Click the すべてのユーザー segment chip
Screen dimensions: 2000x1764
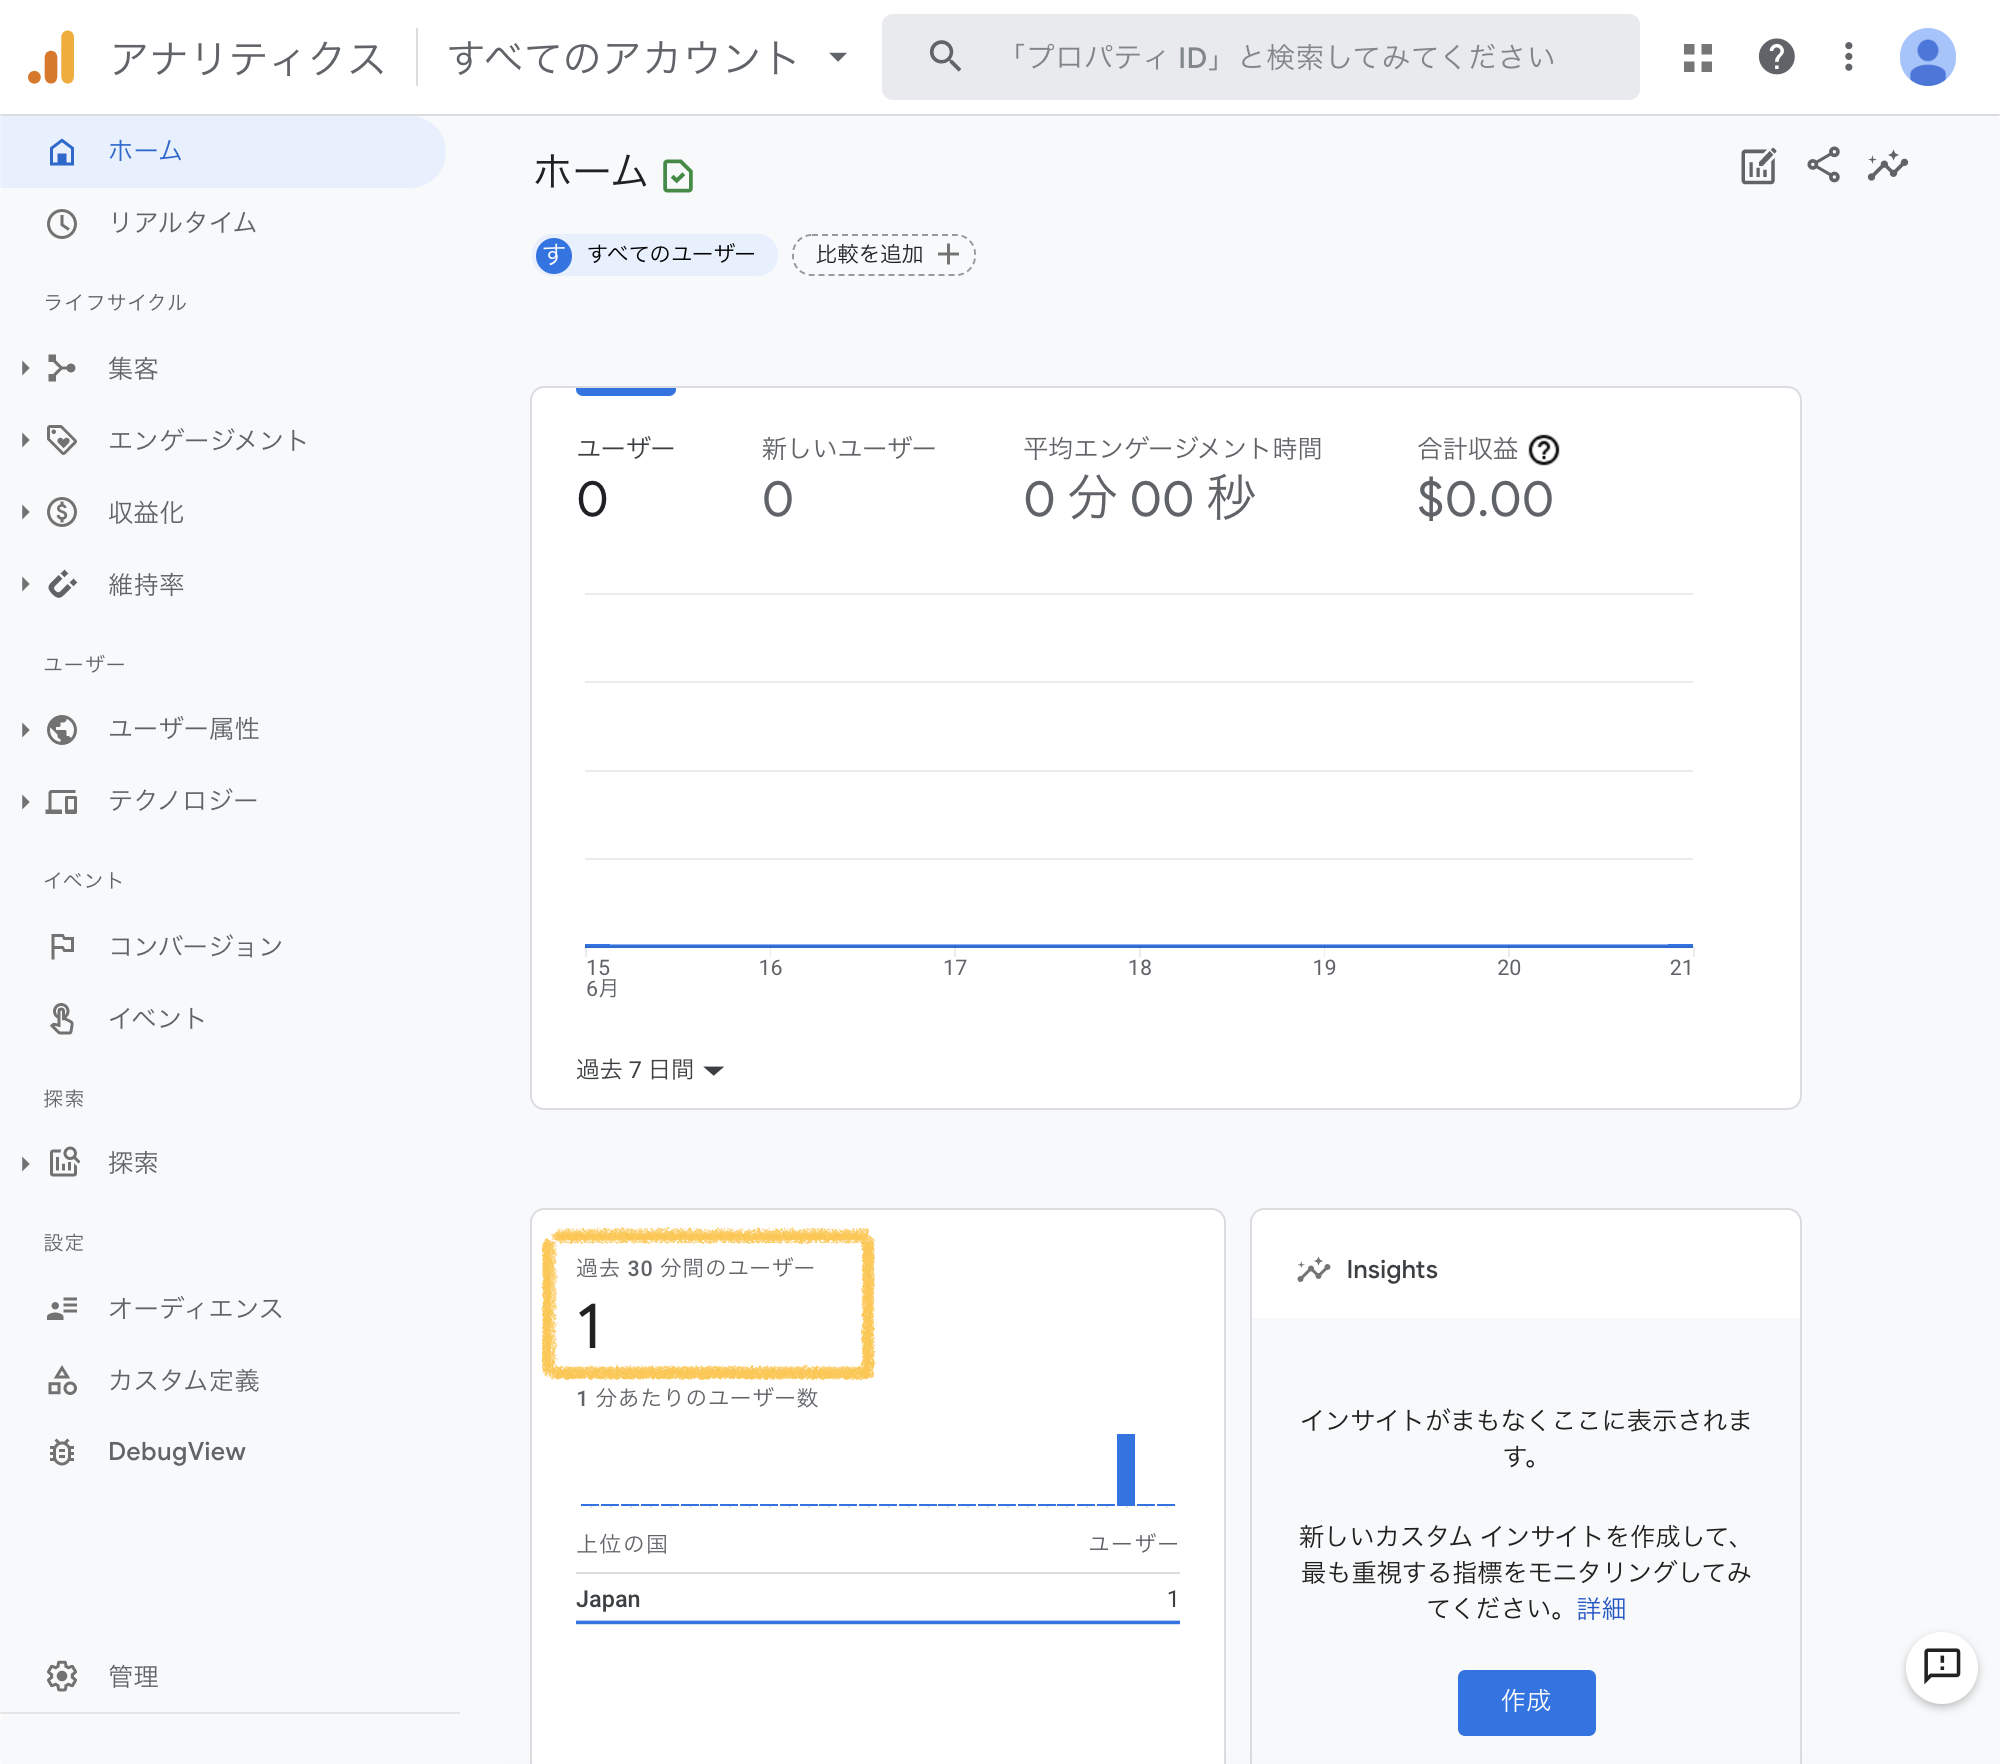(x=656, y=254)
